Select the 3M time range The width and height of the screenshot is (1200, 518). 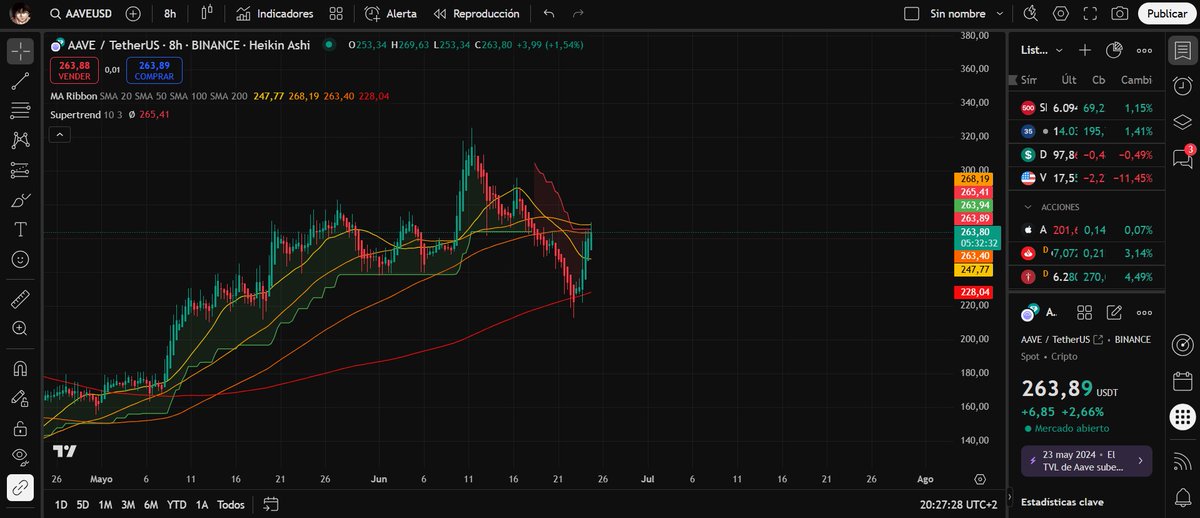pyautogui.click(x=128, y=505)
